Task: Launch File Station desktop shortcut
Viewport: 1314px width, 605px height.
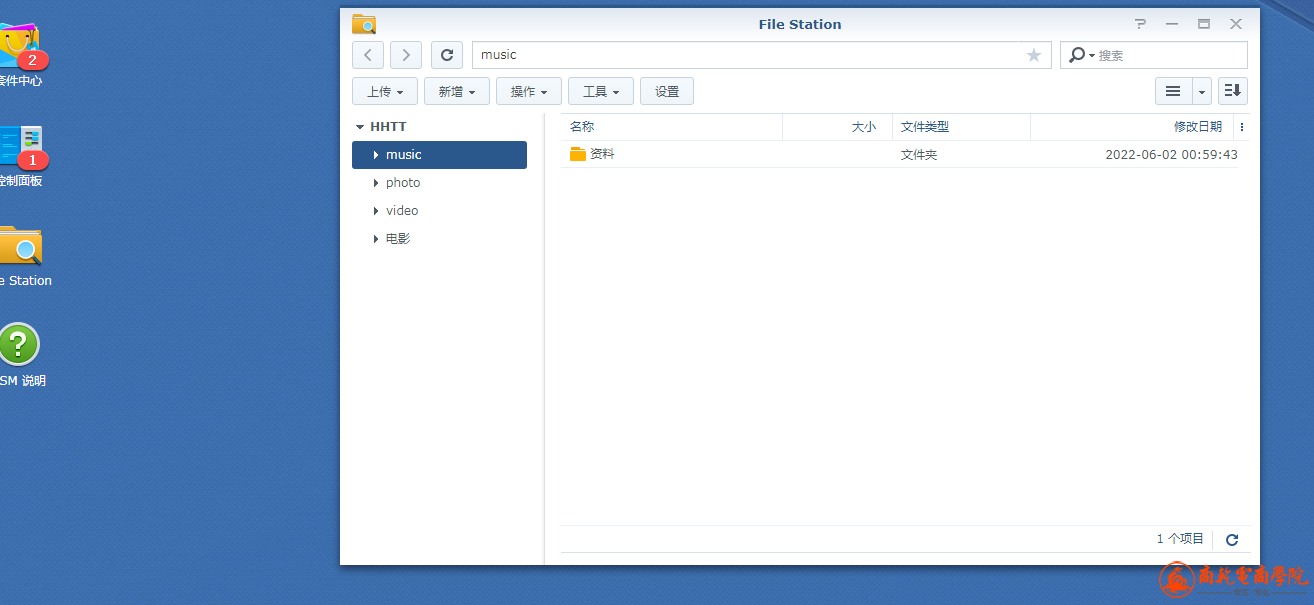Action: pos(20,246)
